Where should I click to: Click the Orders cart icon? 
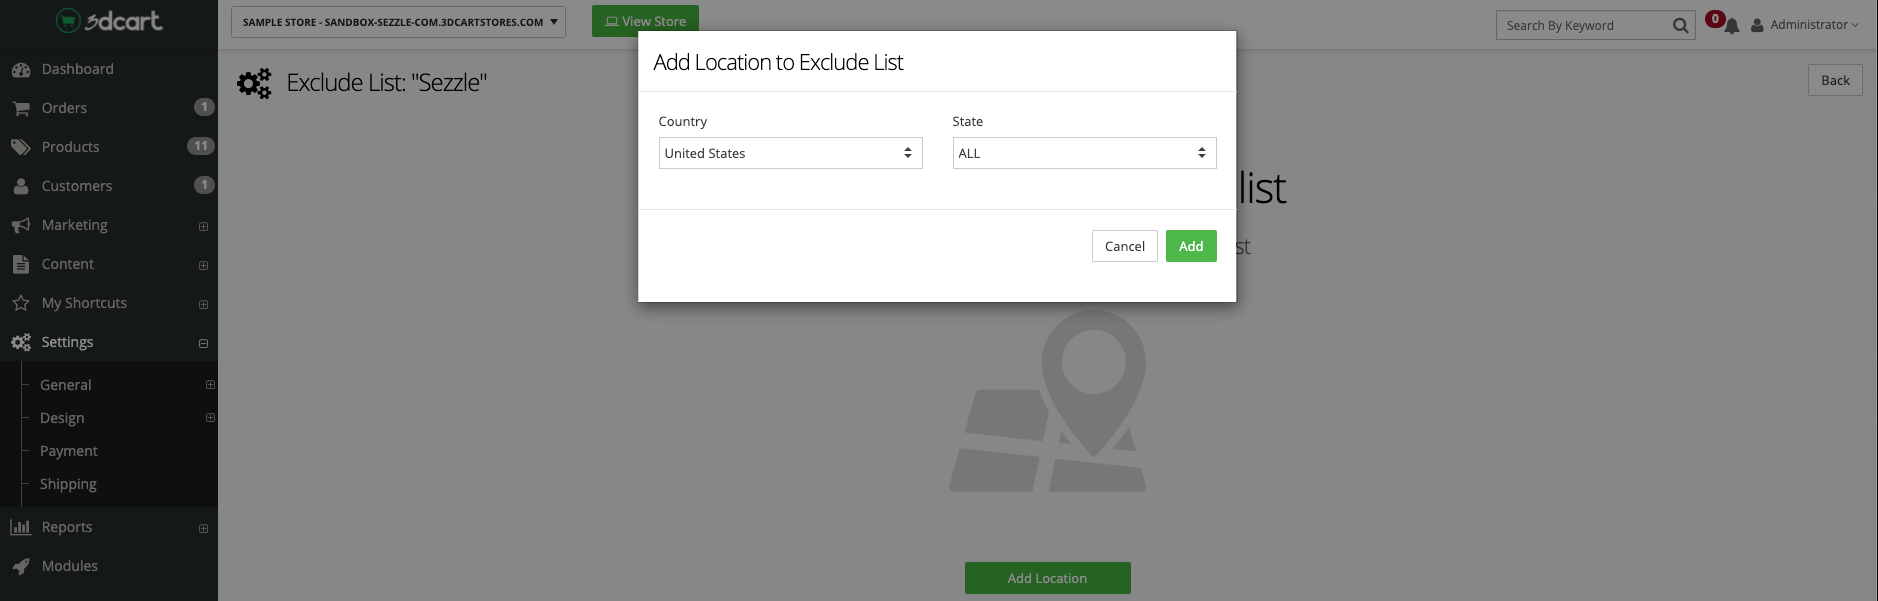(21, 108)
